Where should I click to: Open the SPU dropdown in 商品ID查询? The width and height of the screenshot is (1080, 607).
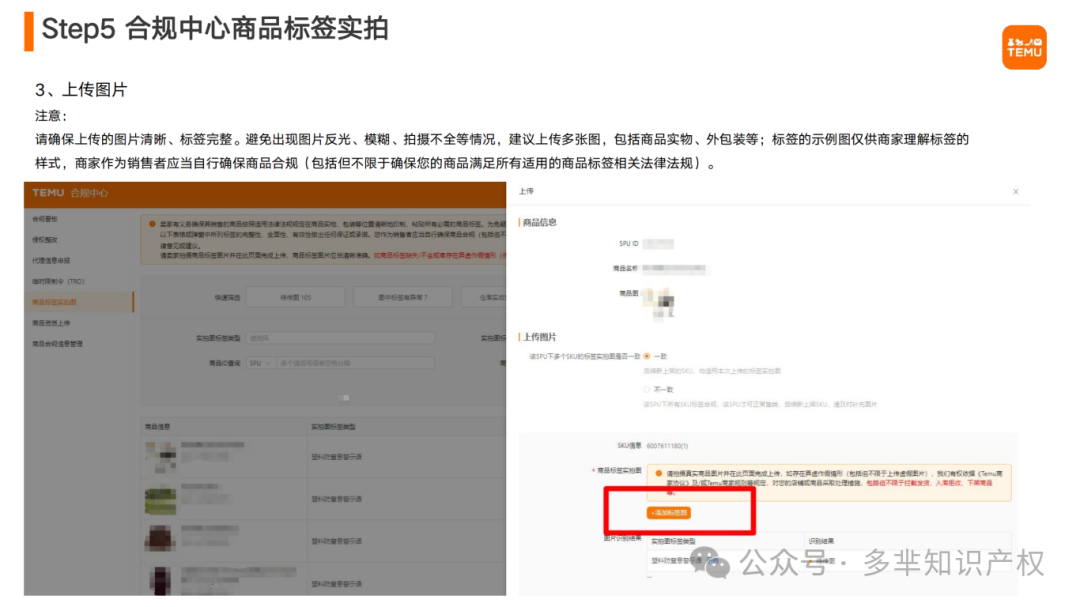(x=260, y=363)
